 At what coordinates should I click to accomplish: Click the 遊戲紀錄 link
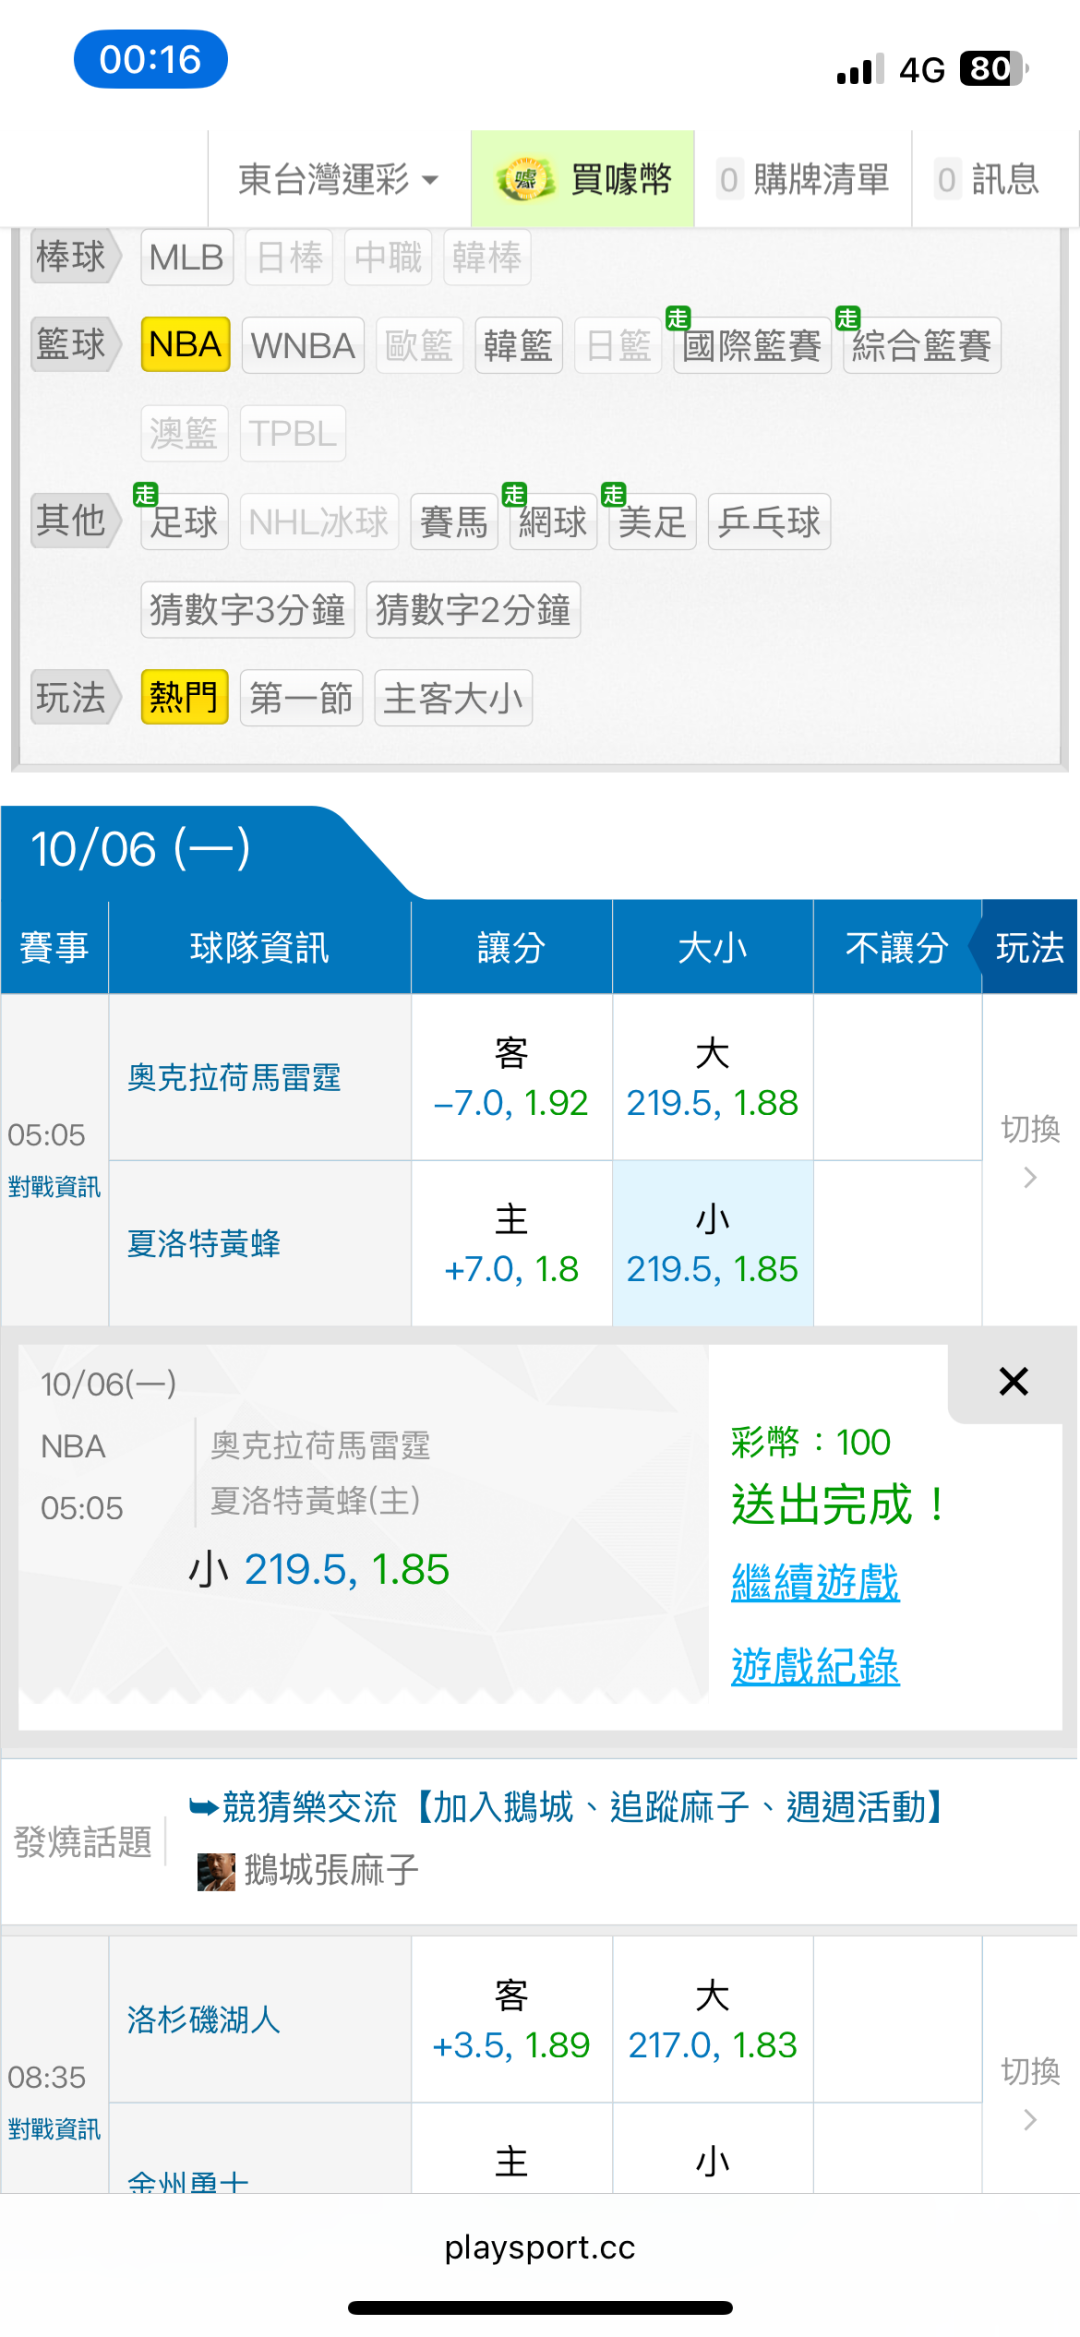point(815,1667)
